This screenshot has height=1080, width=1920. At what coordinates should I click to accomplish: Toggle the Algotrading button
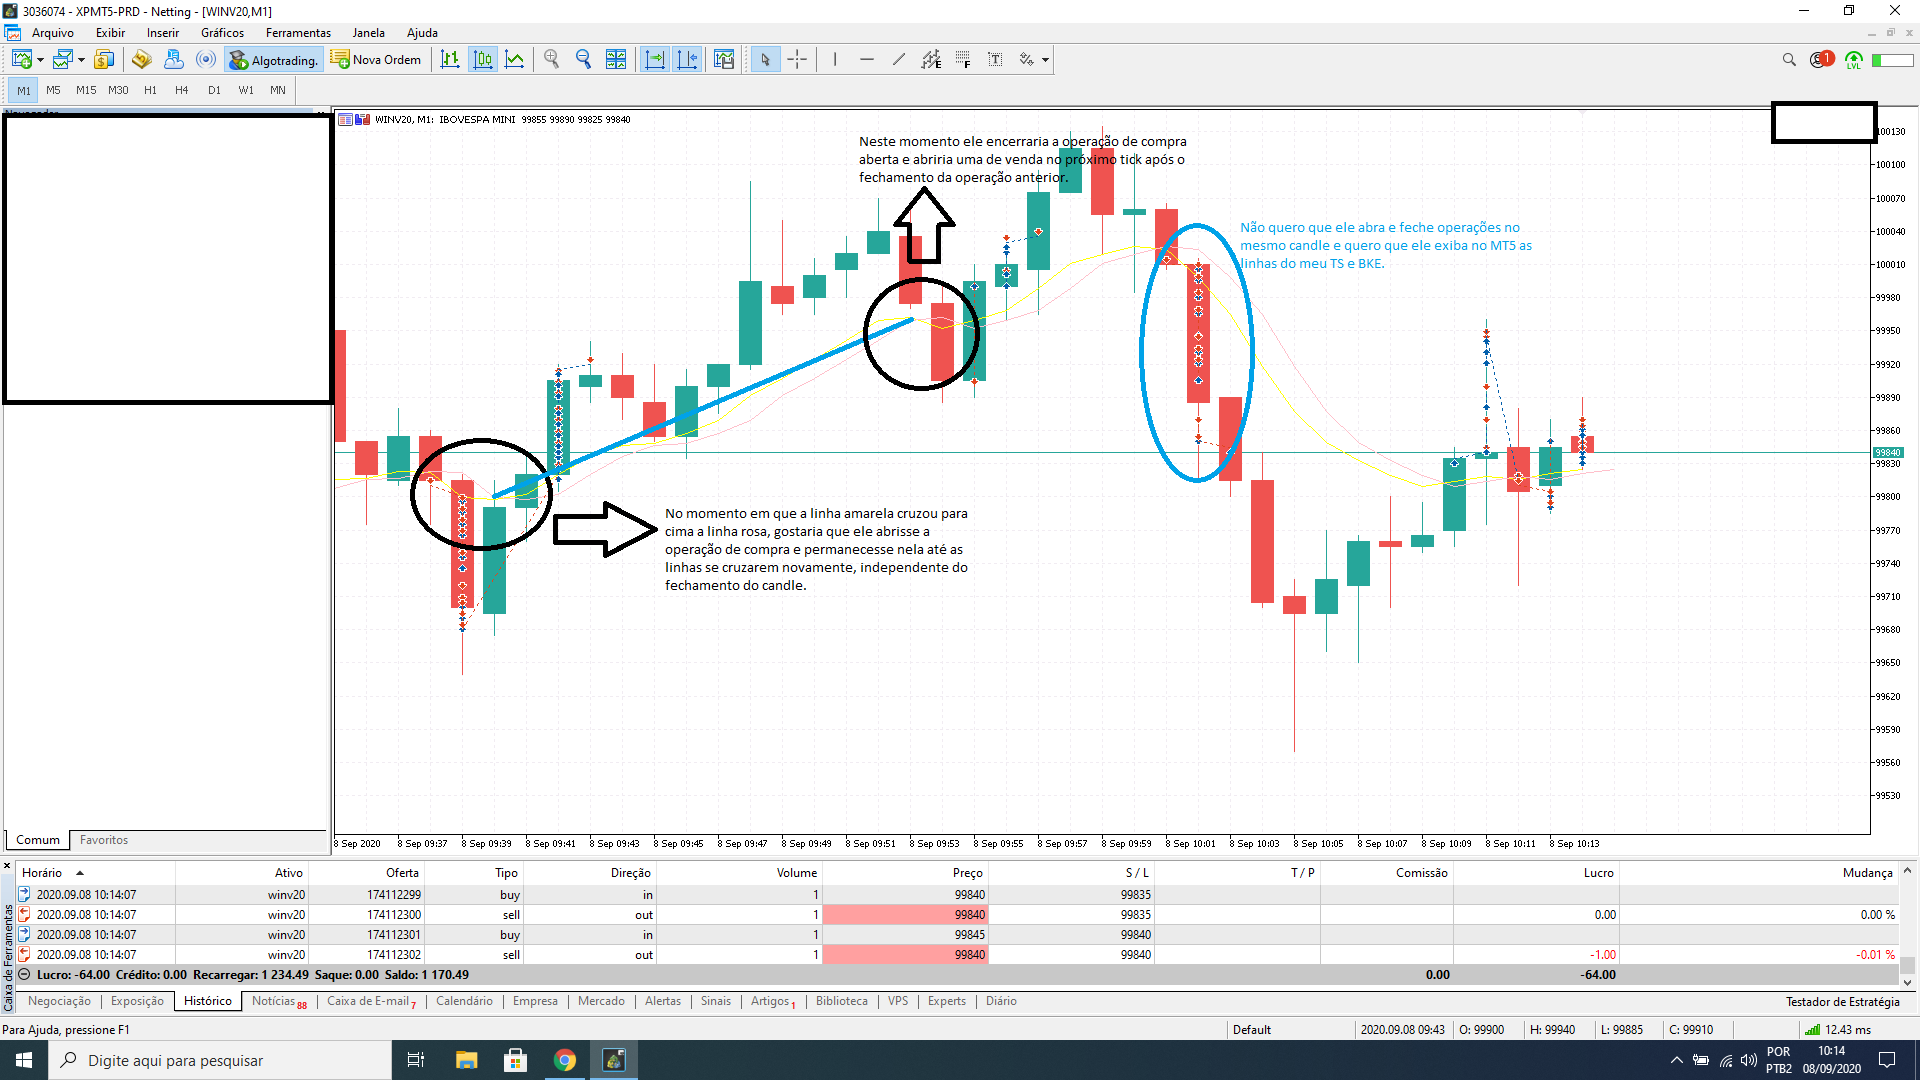(273, 60)
